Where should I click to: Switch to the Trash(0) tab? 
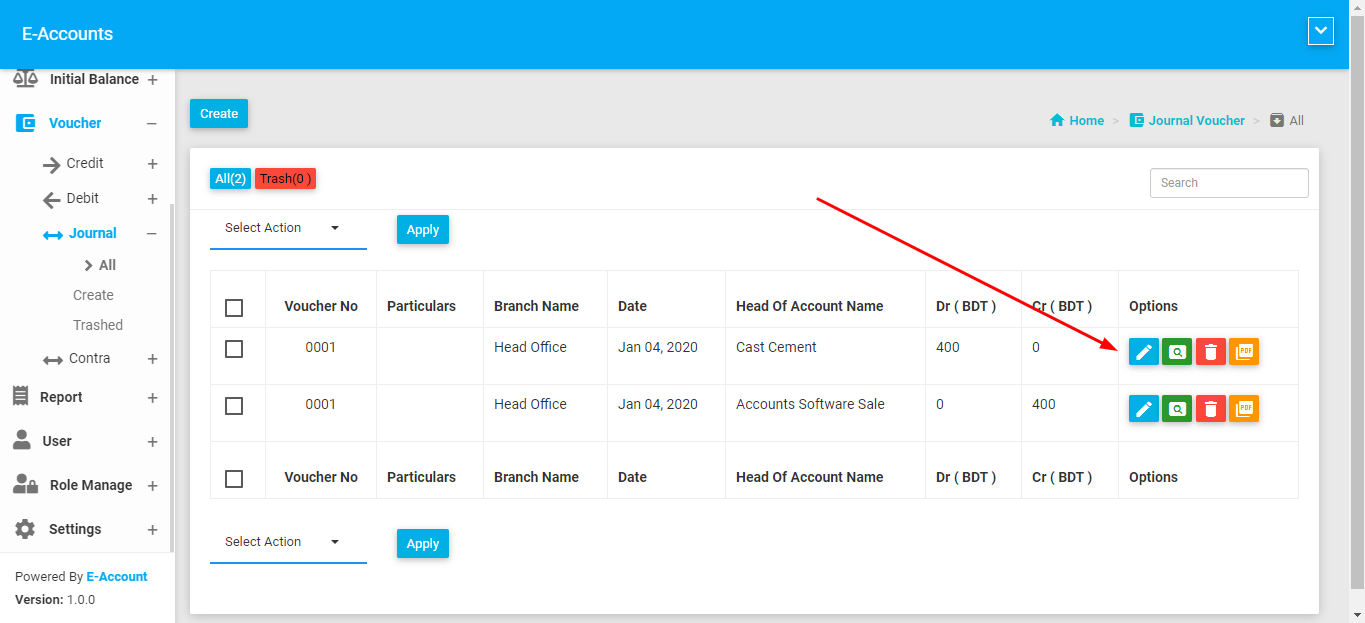coord(285,179)
